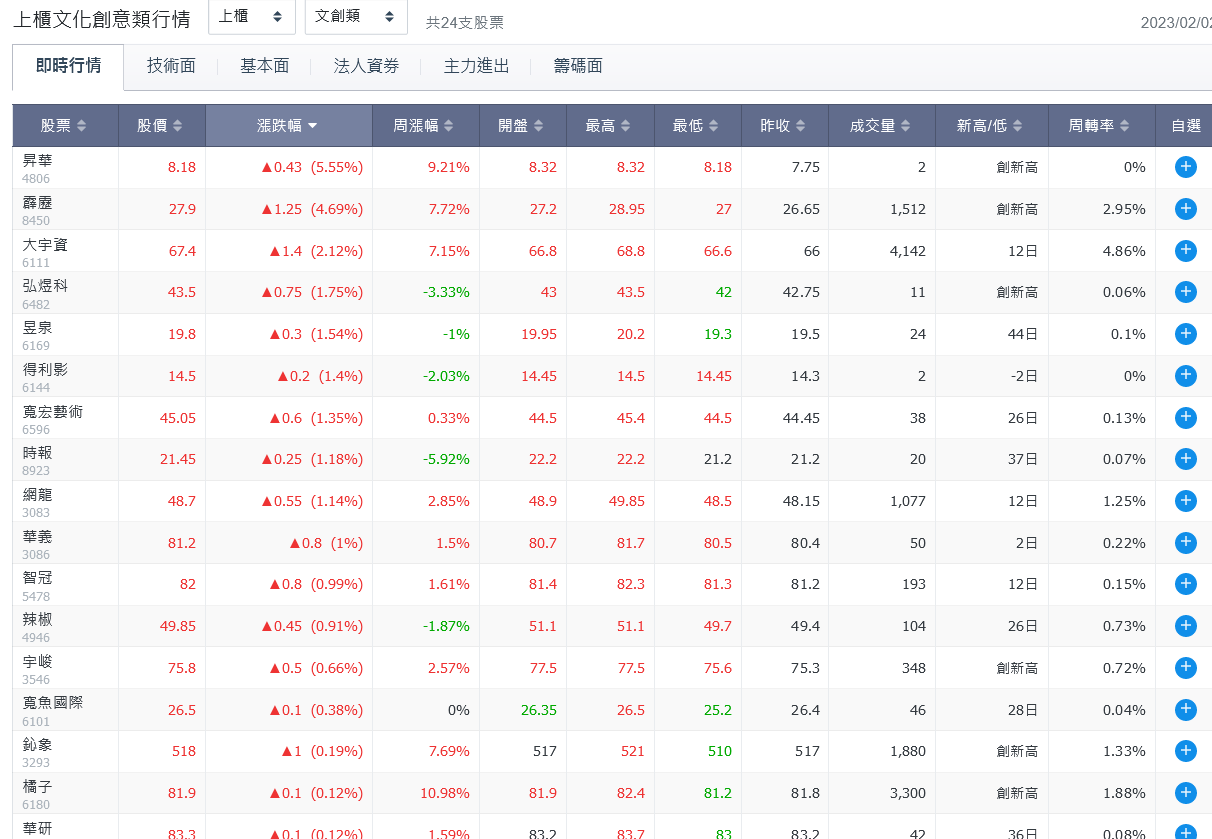Open stock 大宇資 6111 details

45,253
